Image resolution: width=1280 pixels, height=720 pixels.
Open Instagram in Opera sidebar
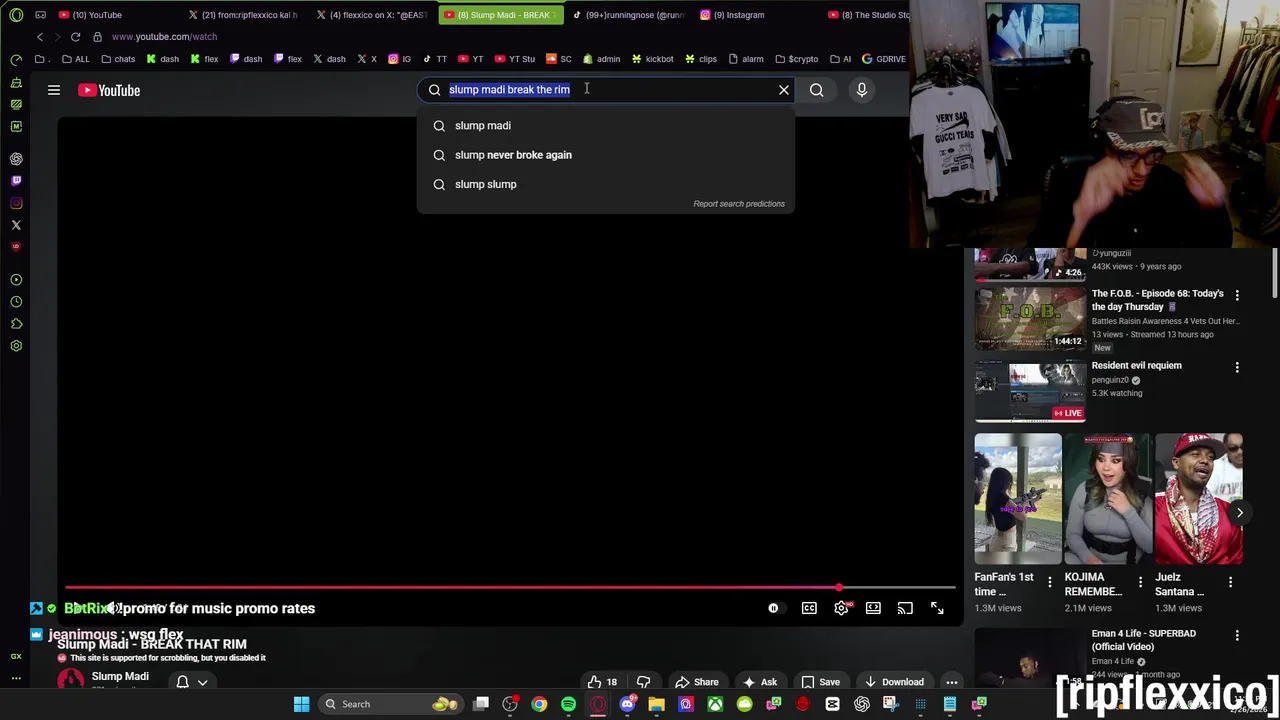point(16,203)
